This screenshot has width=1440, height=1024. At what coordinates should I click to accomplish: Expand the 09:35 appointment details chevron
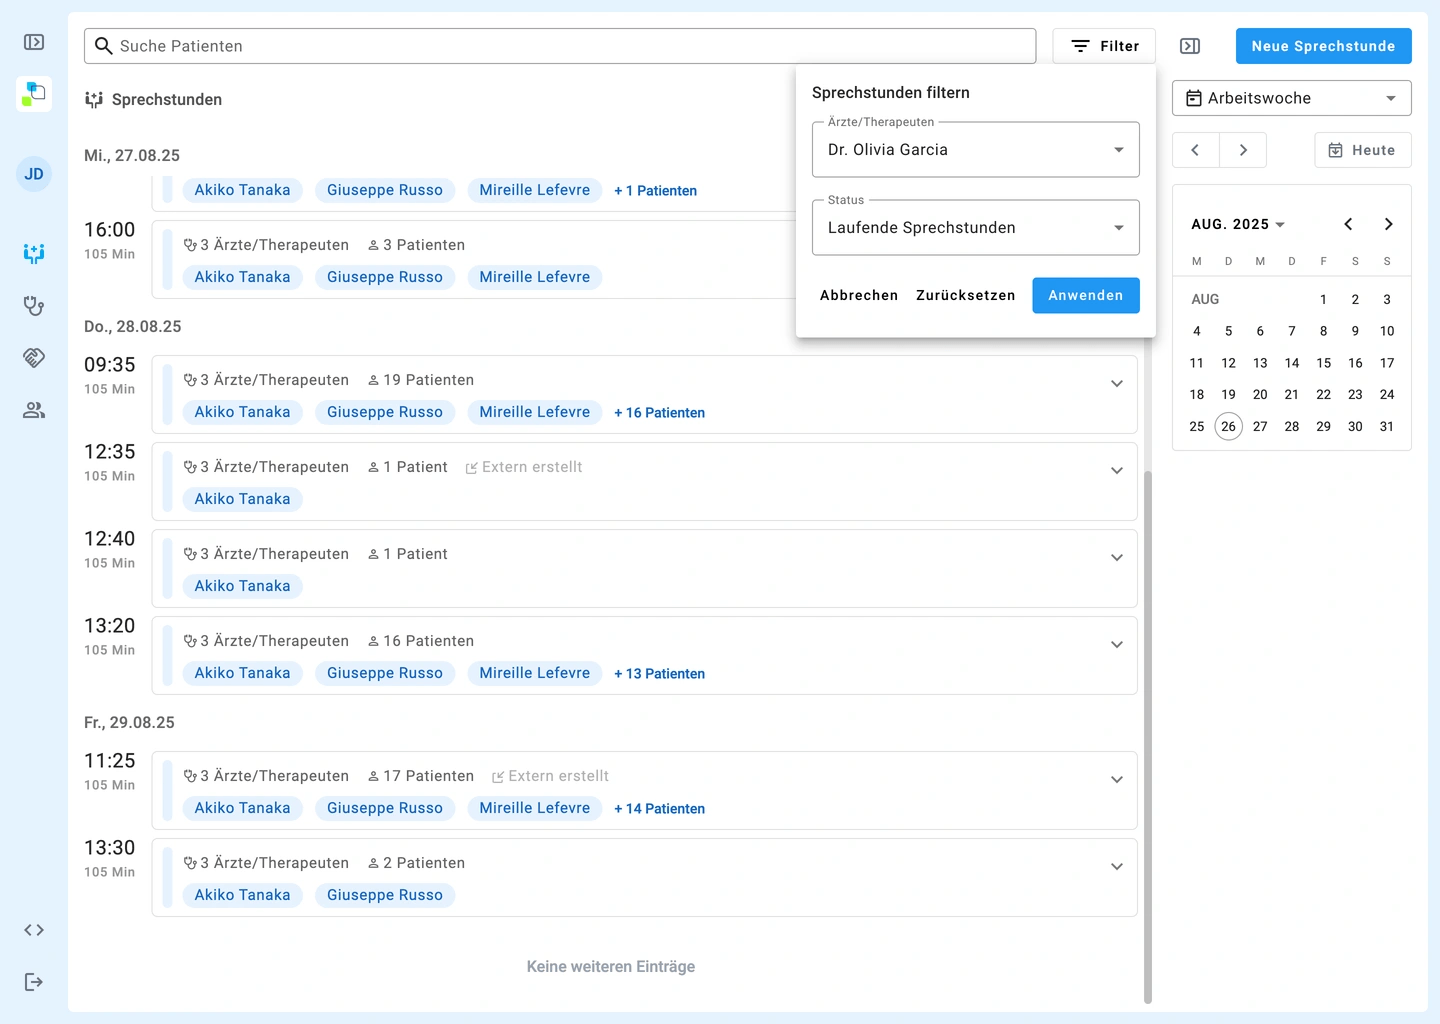click(1117, 383)
